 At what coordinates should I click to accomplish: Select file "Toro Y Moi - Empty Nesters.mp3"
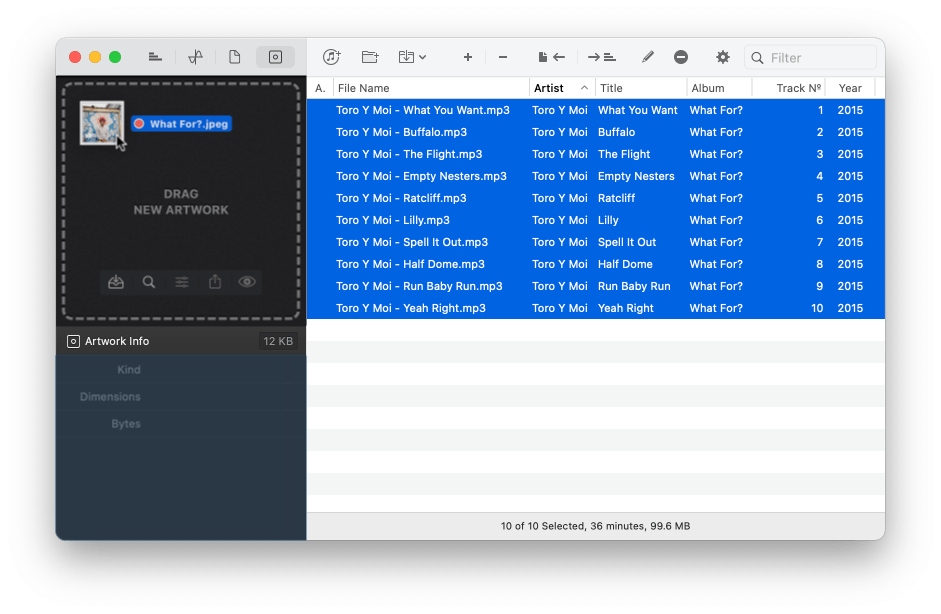click(x=421, y=176)
